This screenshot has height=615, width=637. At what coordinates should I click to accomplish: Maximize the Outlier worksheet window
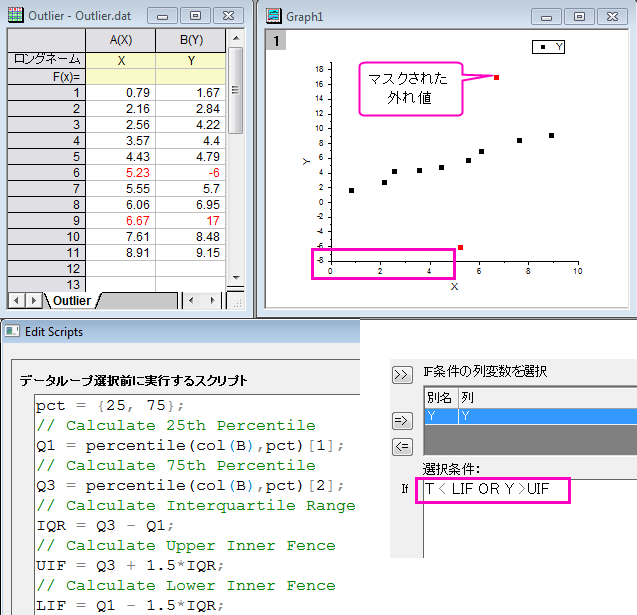click(195, 16)
